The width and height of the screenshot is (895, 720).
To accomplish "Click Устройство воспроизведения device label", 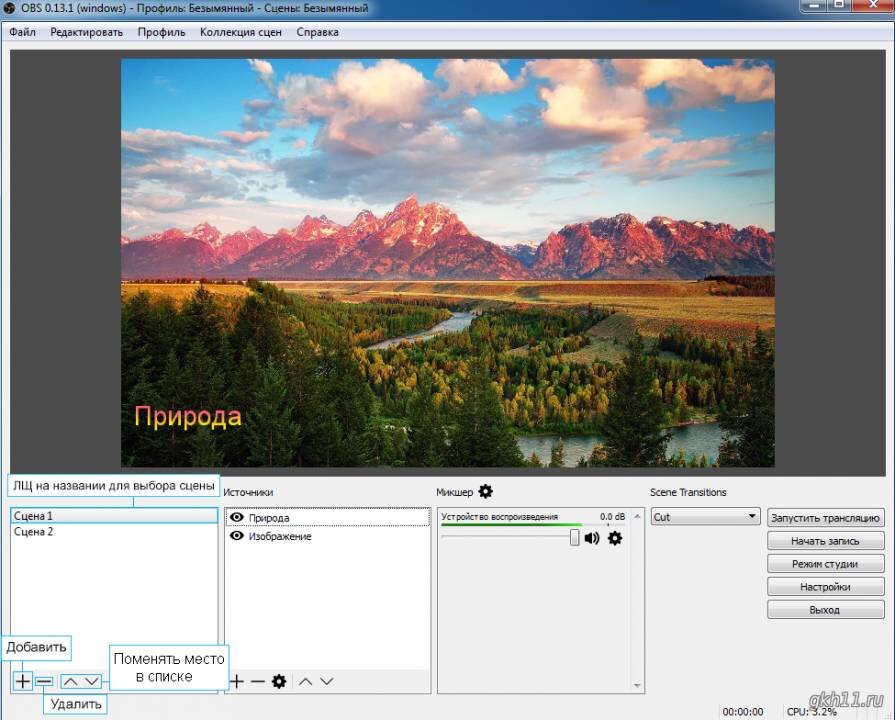I will point(499,517).
